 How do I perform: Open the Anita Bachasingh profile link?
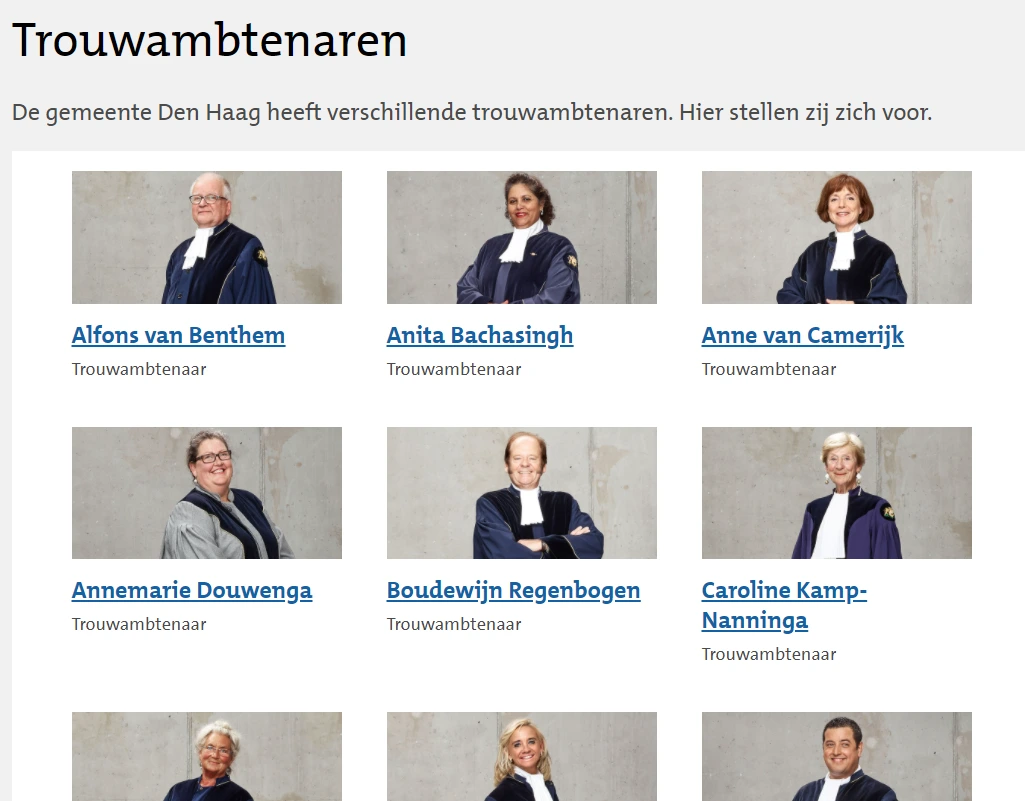480,335
